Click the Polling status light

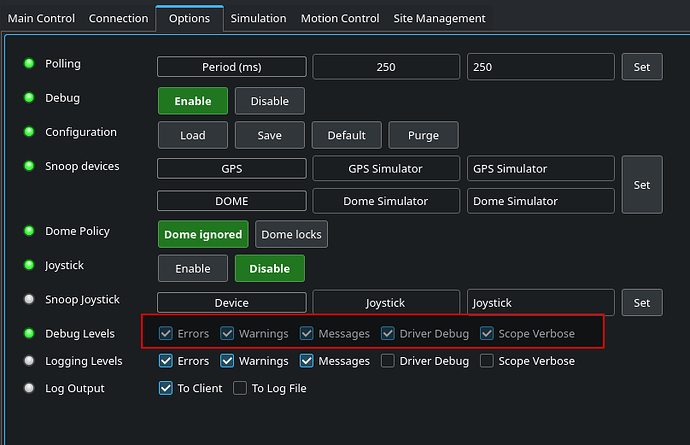(x=29, y=63)
